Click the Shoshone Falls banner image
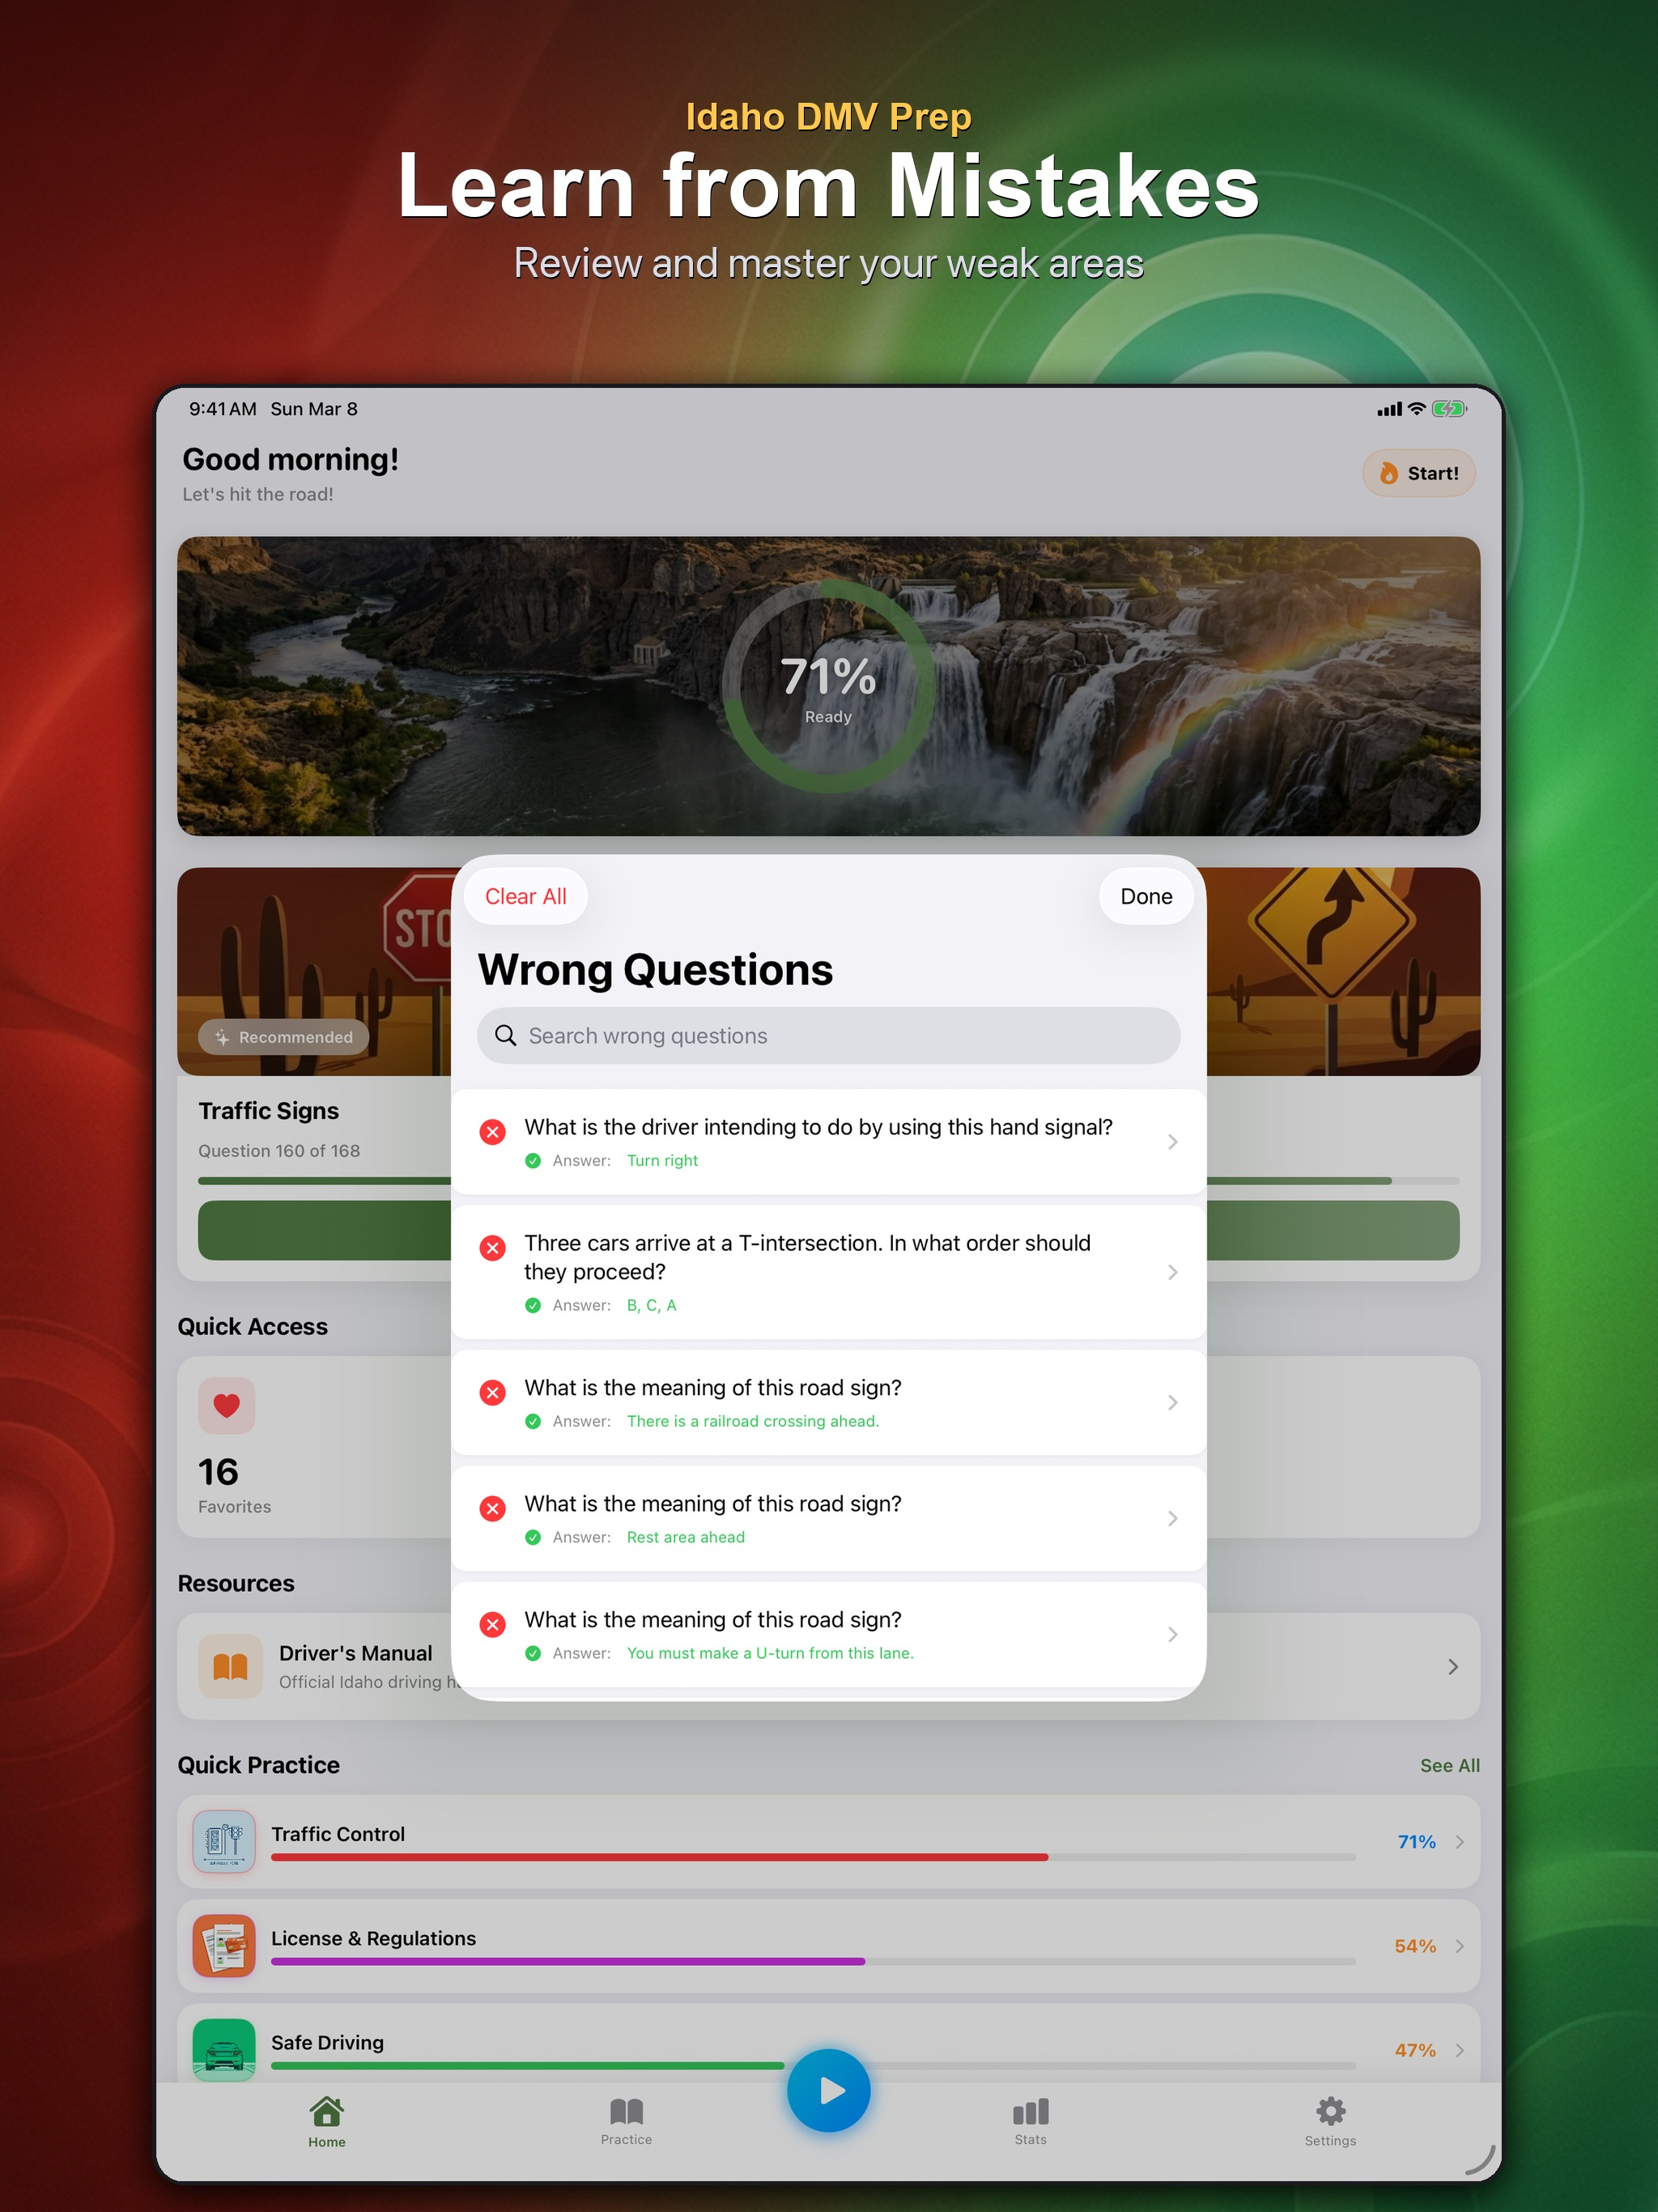Screen dimensions: 1658x2212 click(x=828, y=686)
